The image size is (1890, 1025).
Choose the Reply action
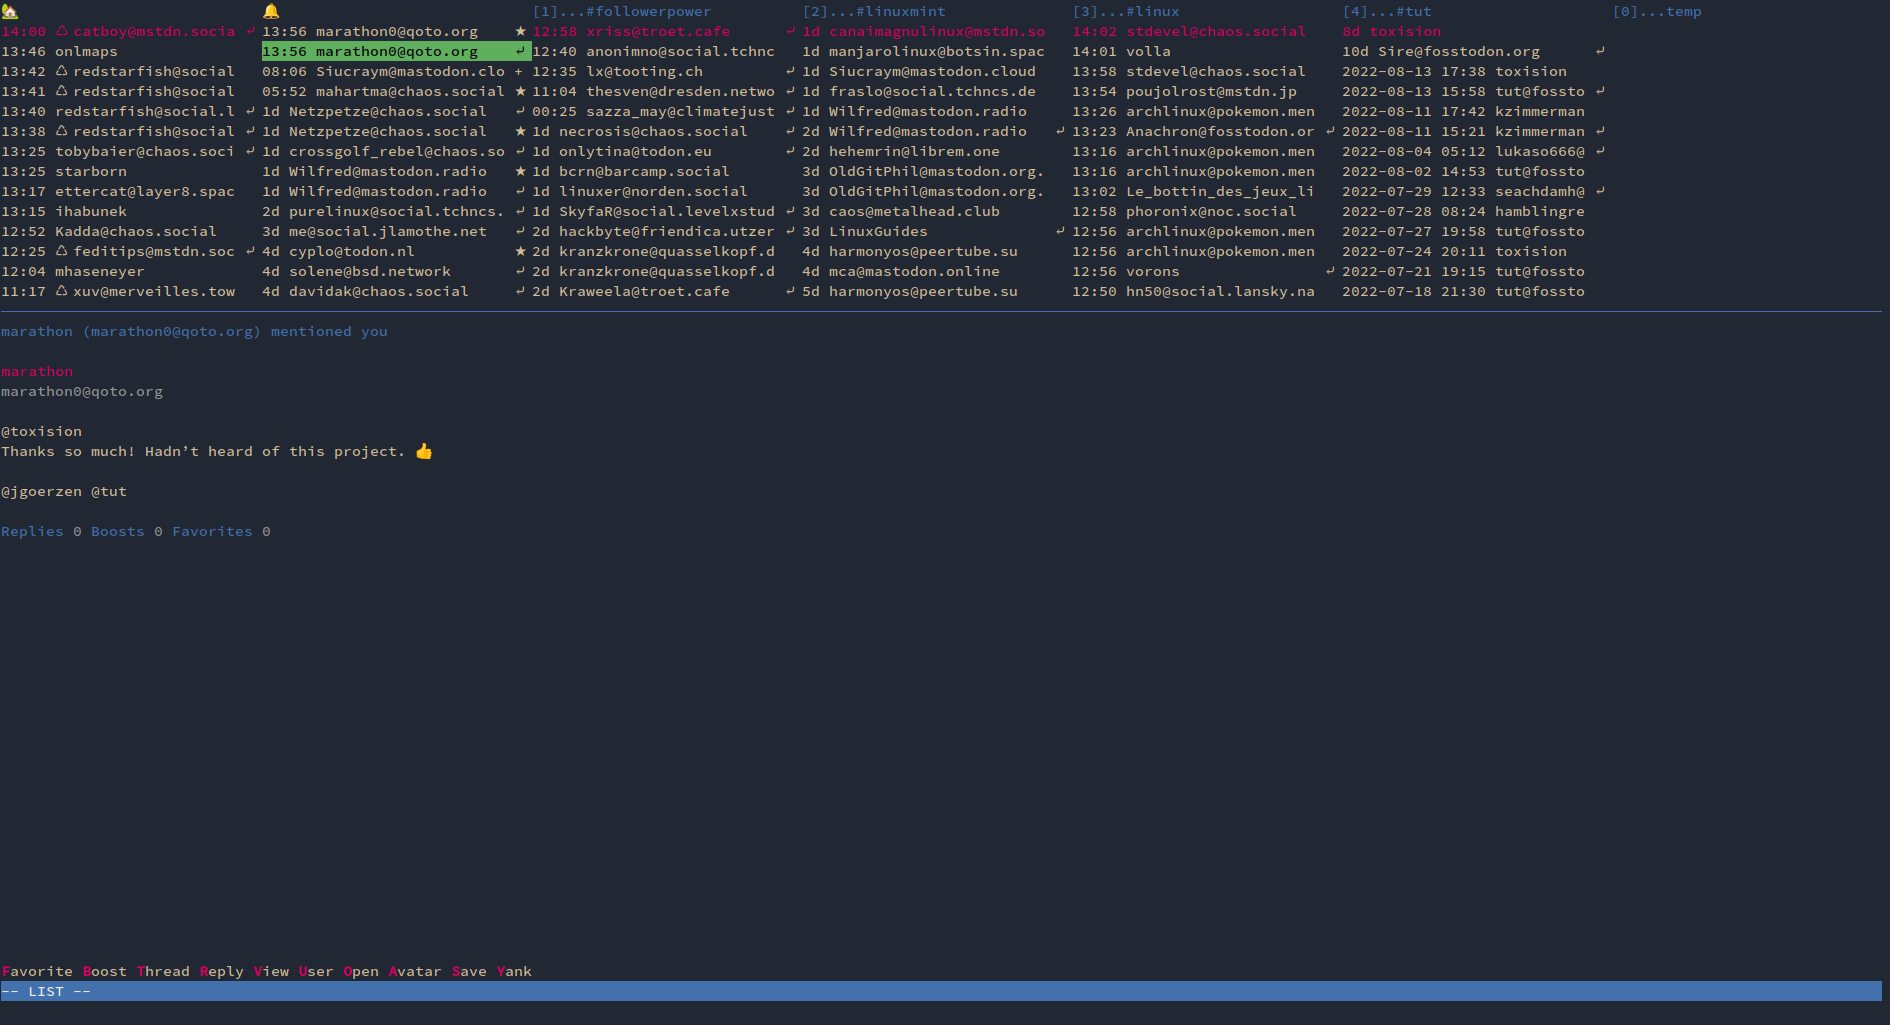pos(221,971)
